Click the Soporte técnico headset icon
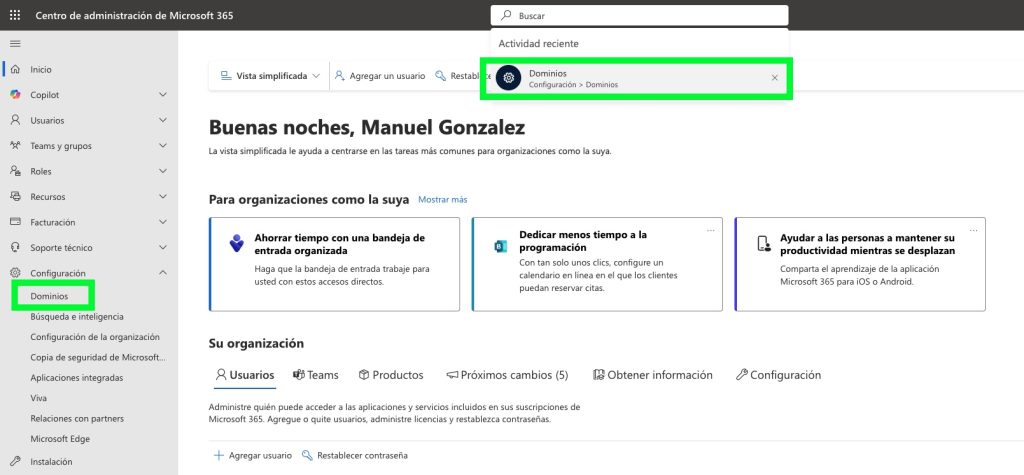 [15, 247]
